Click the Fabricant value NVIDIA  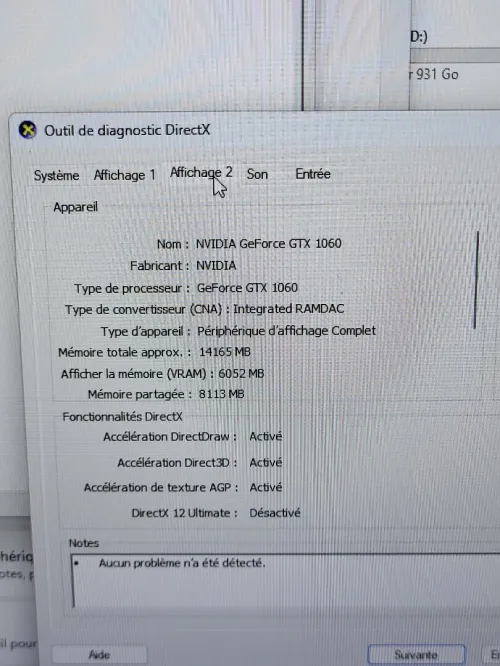coord(216,266)
